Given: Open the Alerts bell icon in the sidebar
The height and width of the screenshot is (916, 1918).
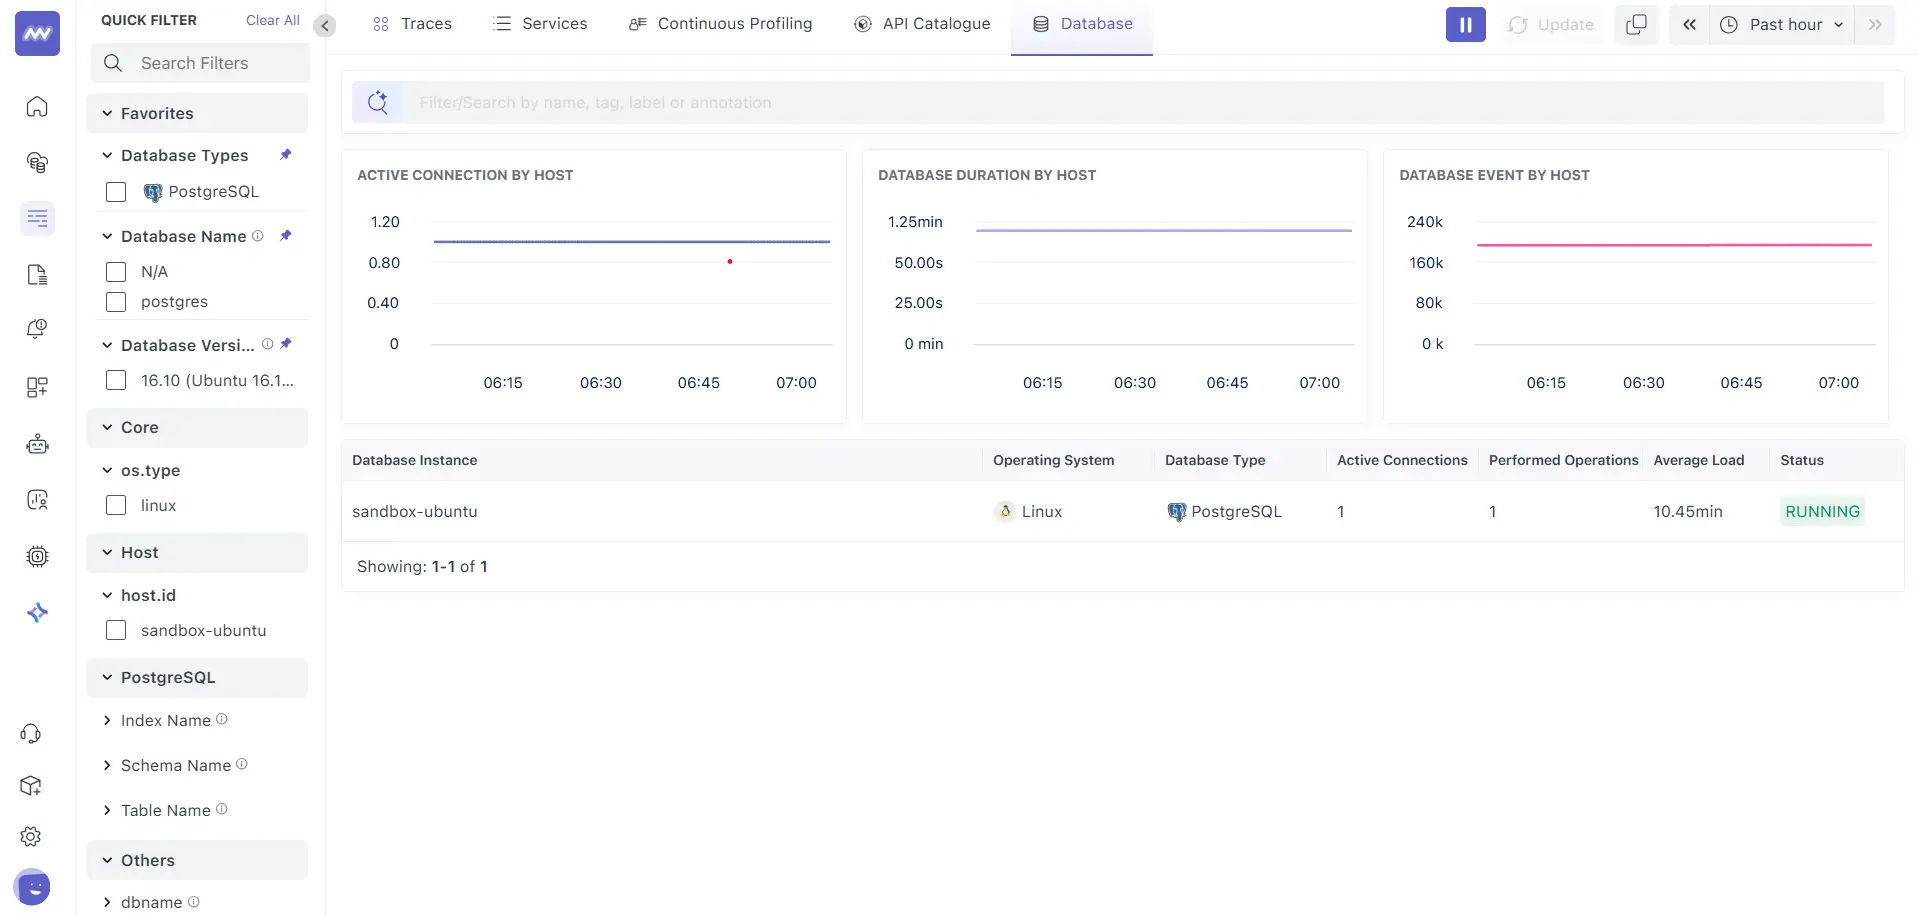Looking at the screenshot, I should (x=37, y=328).
